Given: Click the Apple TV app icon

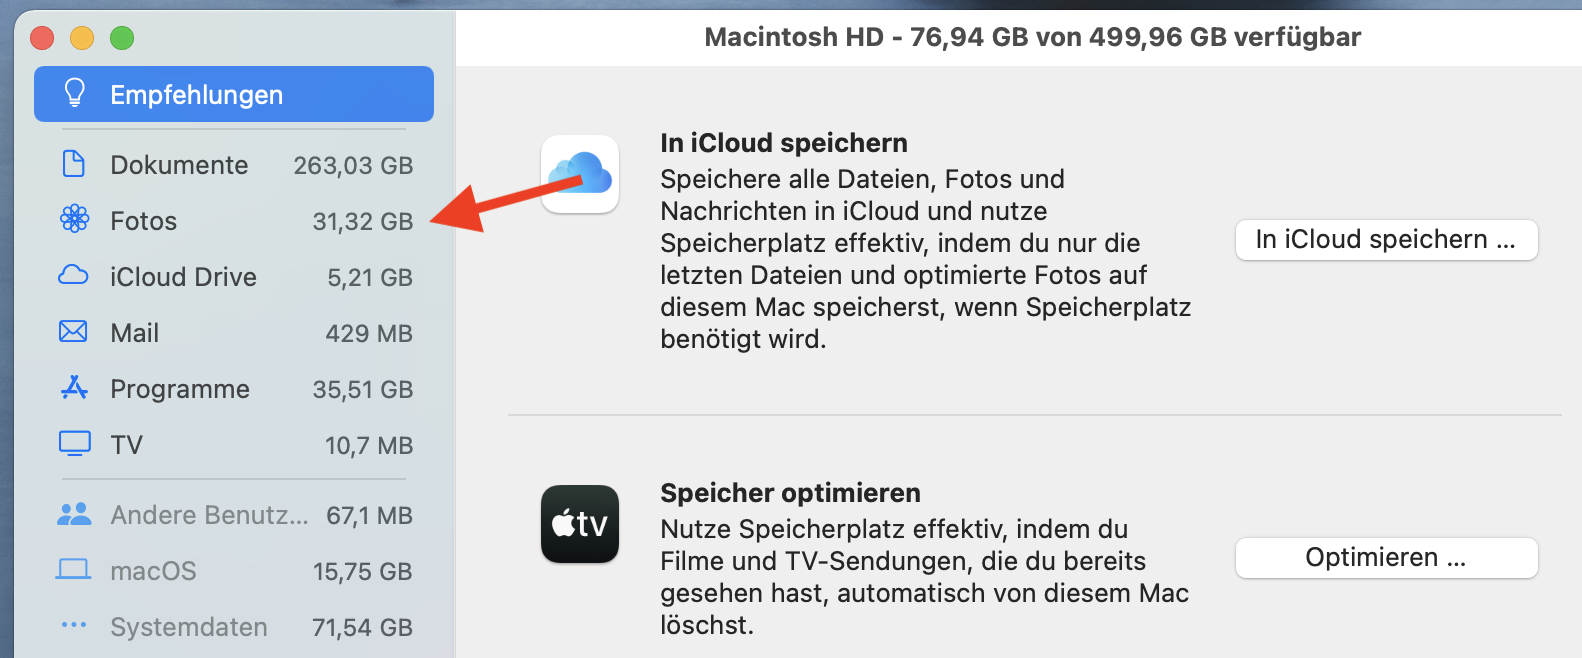Looking at the screenshot, I should coord(580,524).
